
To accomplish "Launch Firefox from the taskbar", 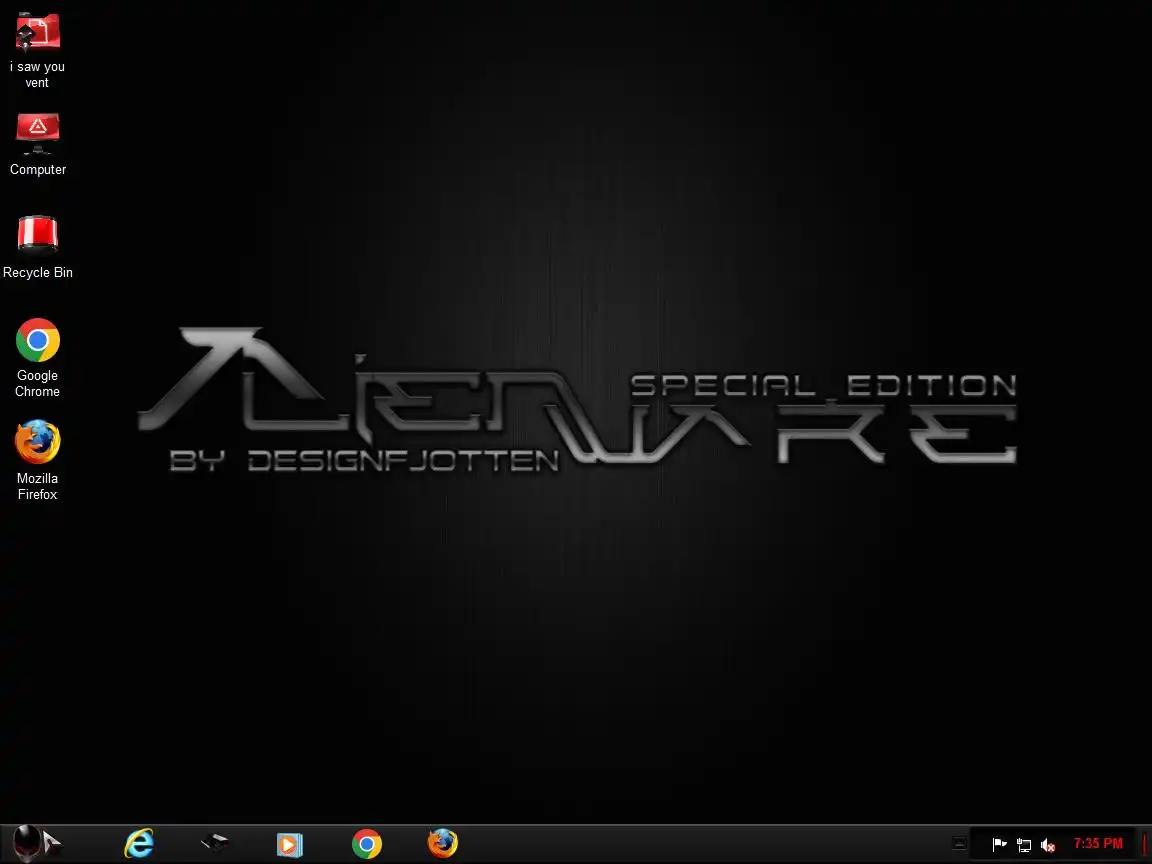I will click(x=443, y=843).
